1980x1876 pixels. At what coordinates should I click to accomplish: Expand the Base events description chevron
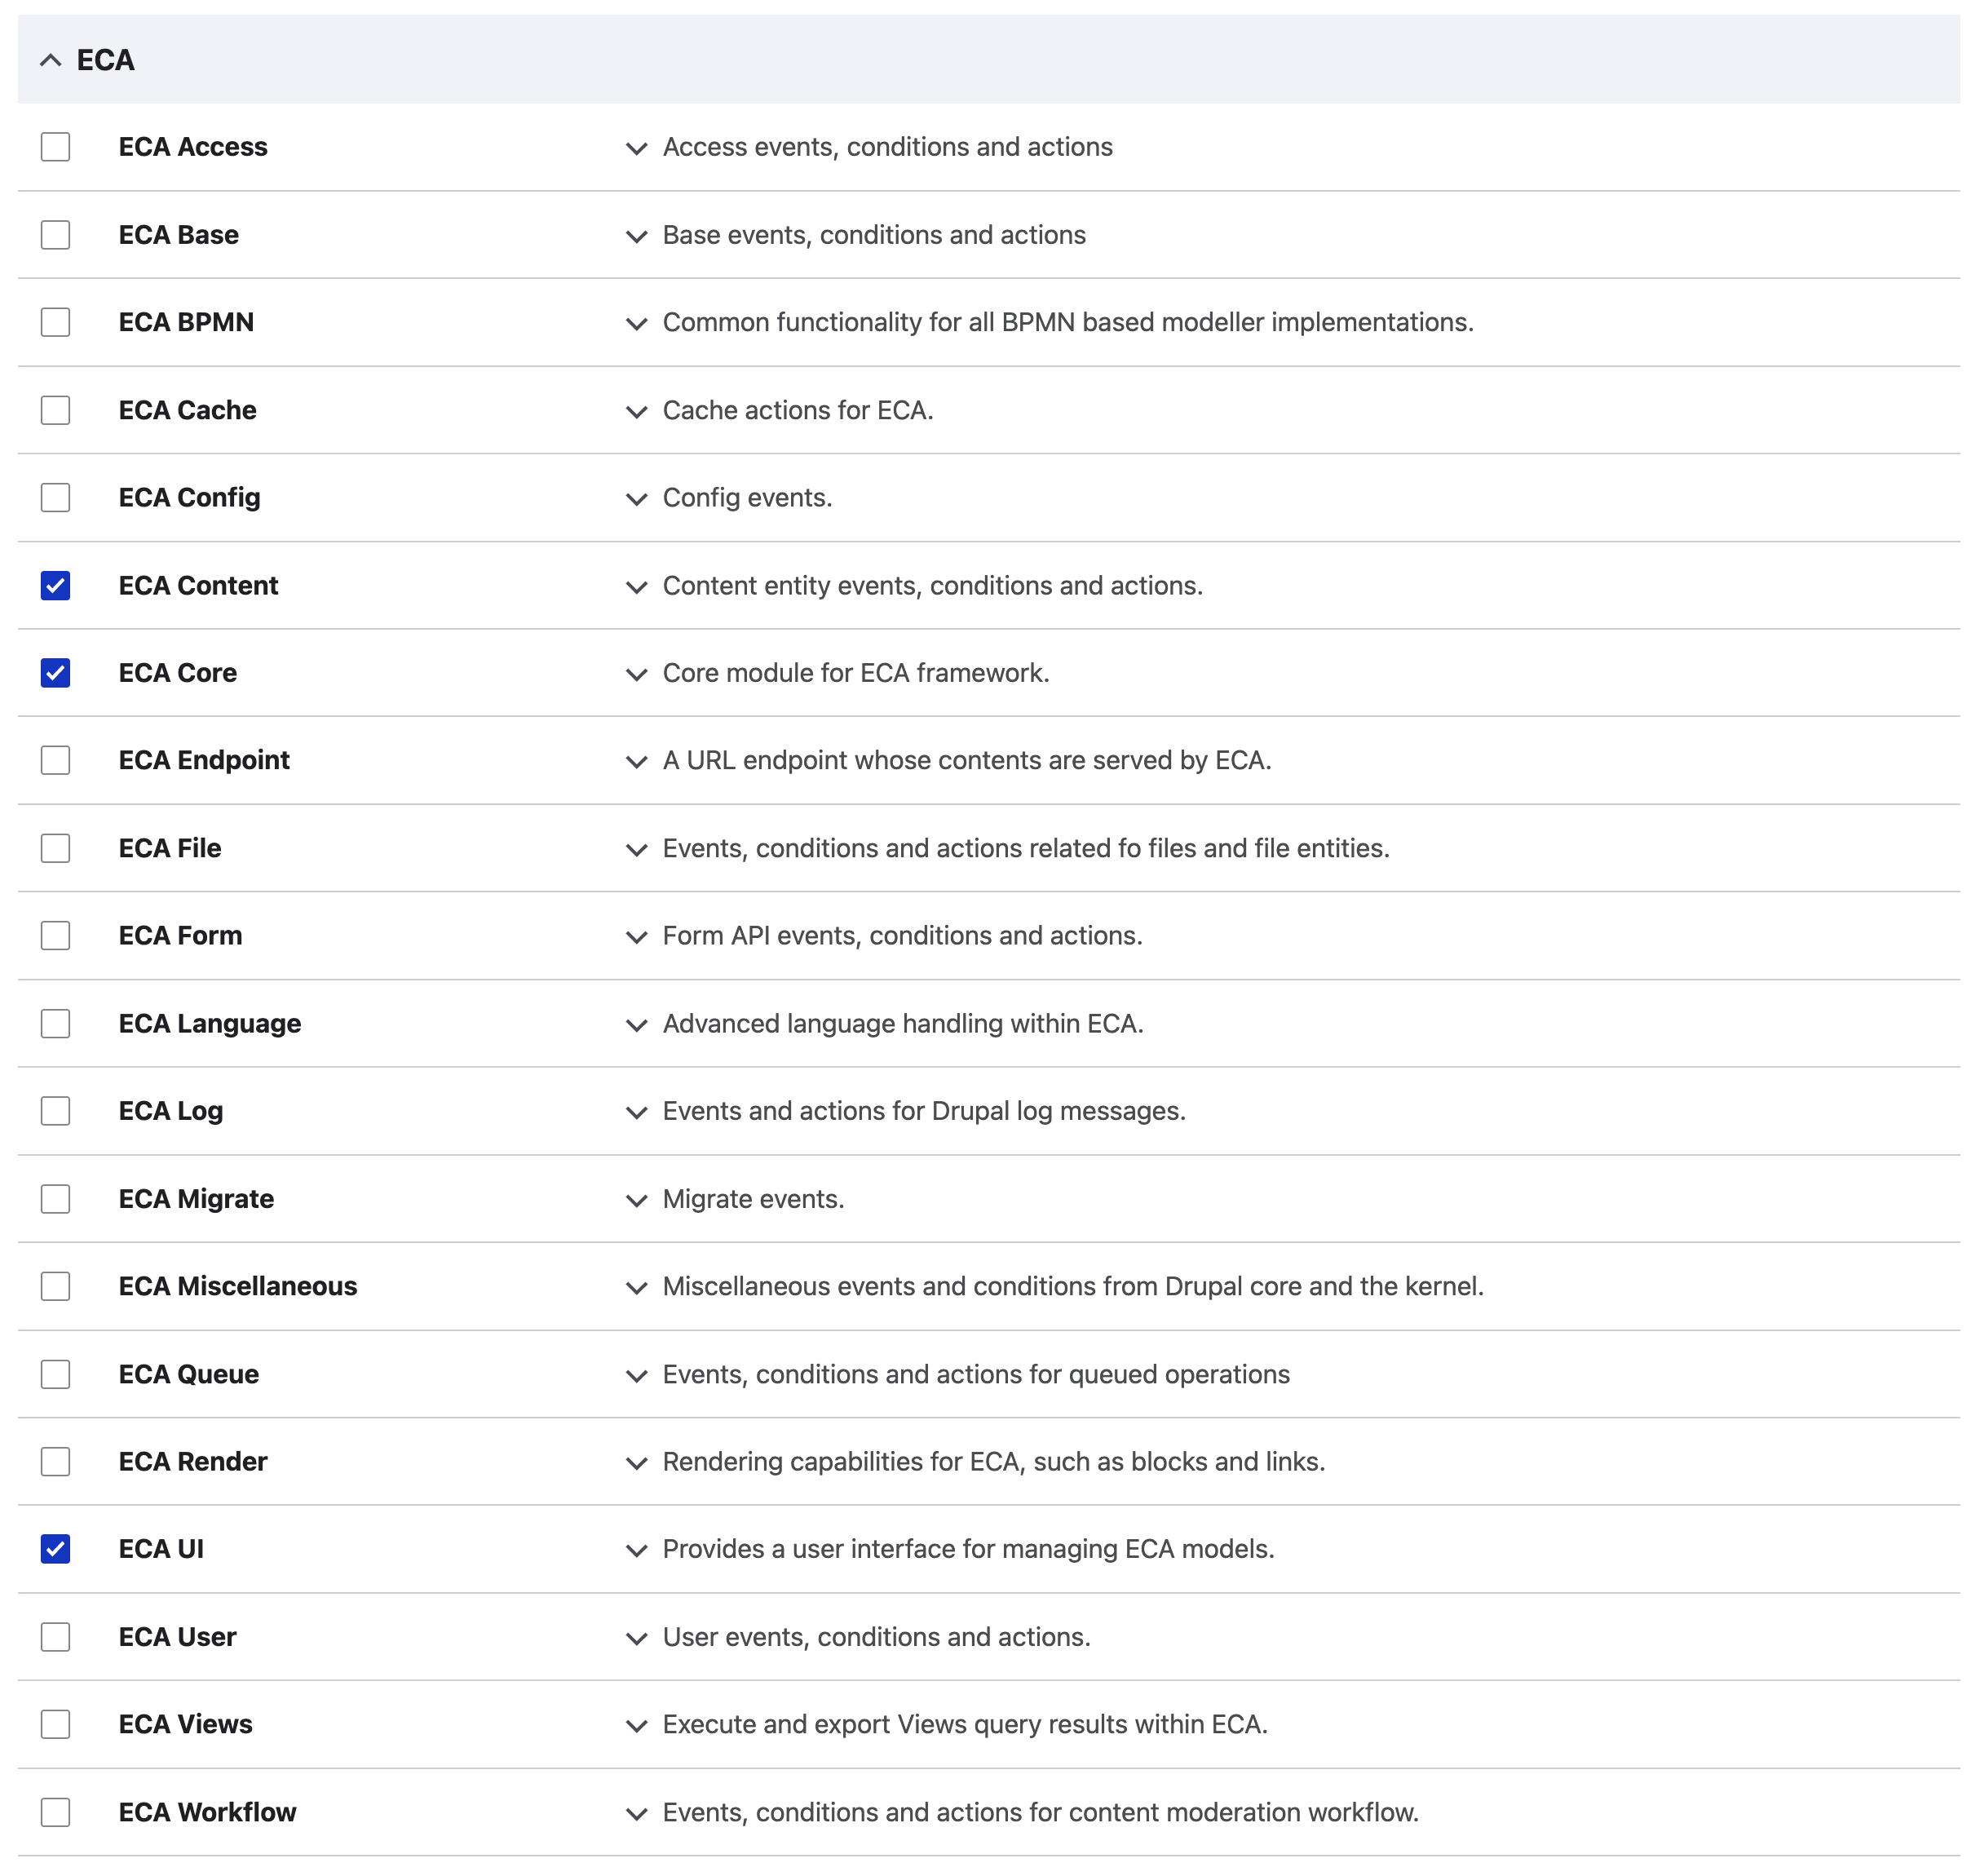pos(636,237)
